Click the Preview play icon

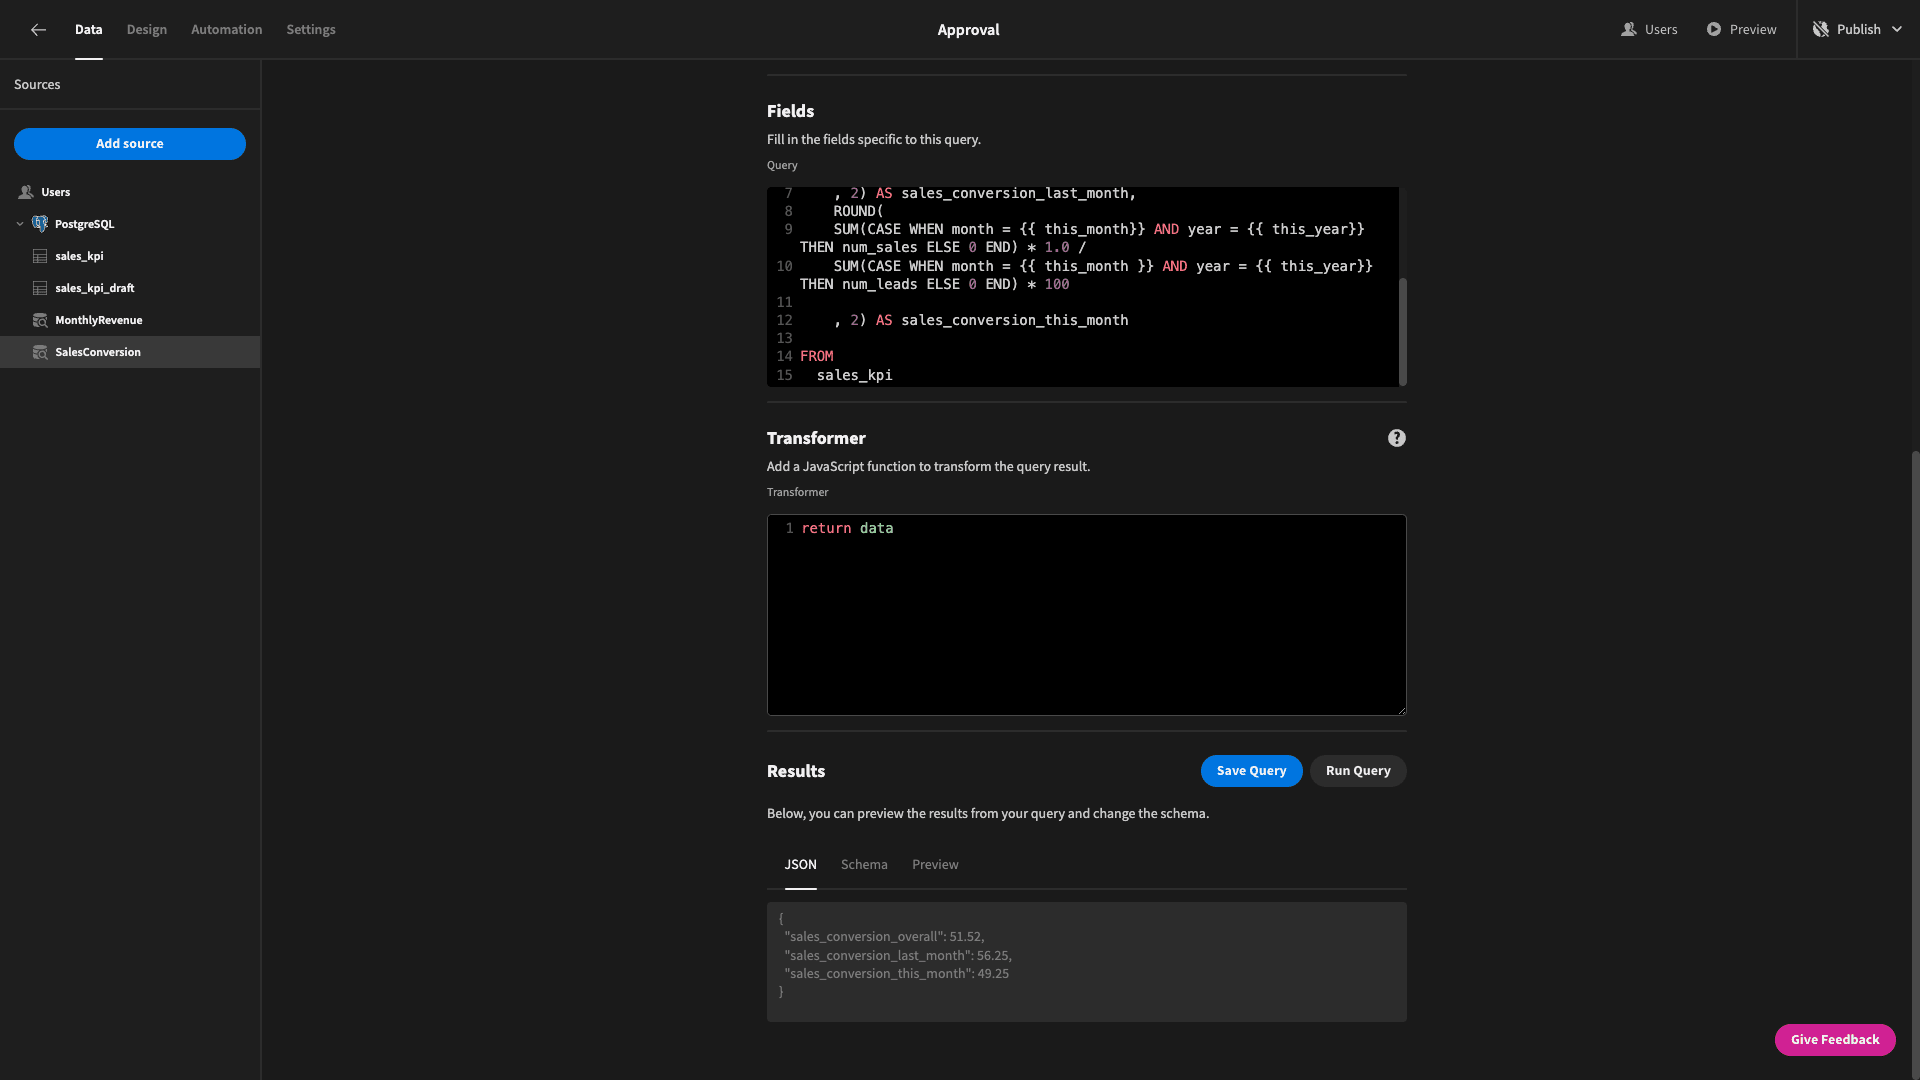tap(1714, 30)
